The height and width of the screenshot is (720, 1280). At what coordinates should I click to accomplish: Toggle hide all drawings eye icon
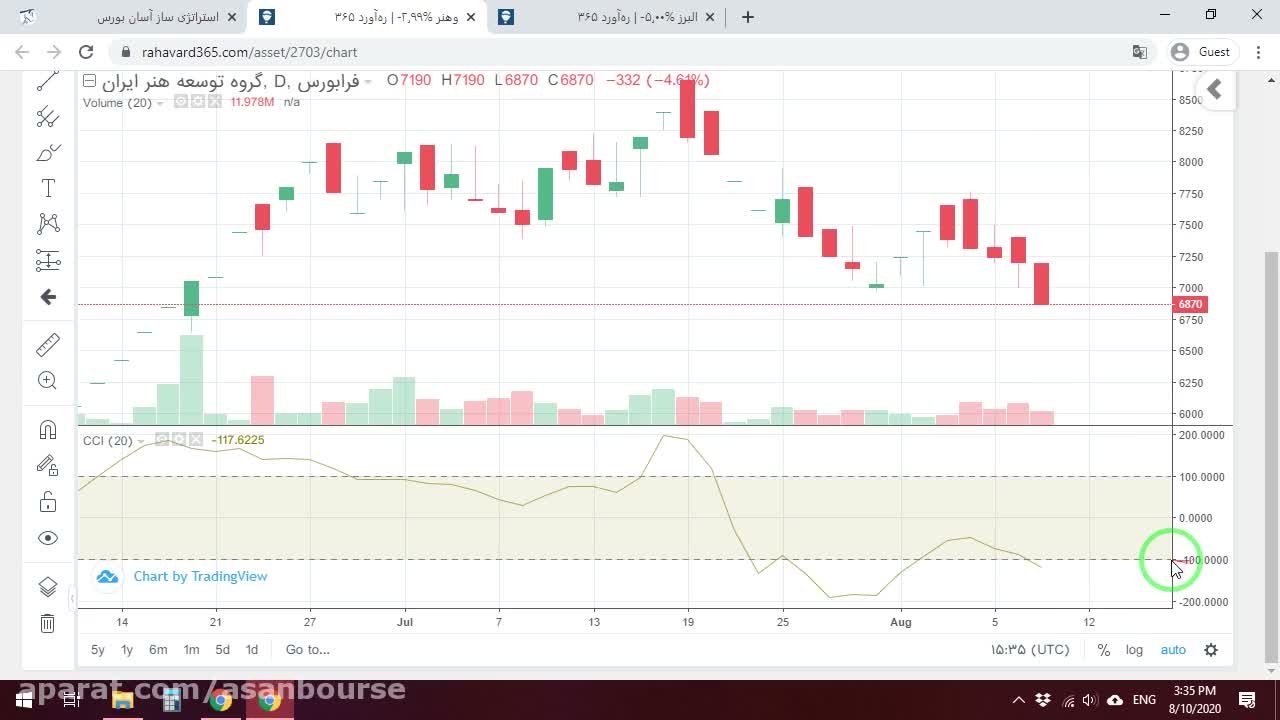tap(48, 538)
